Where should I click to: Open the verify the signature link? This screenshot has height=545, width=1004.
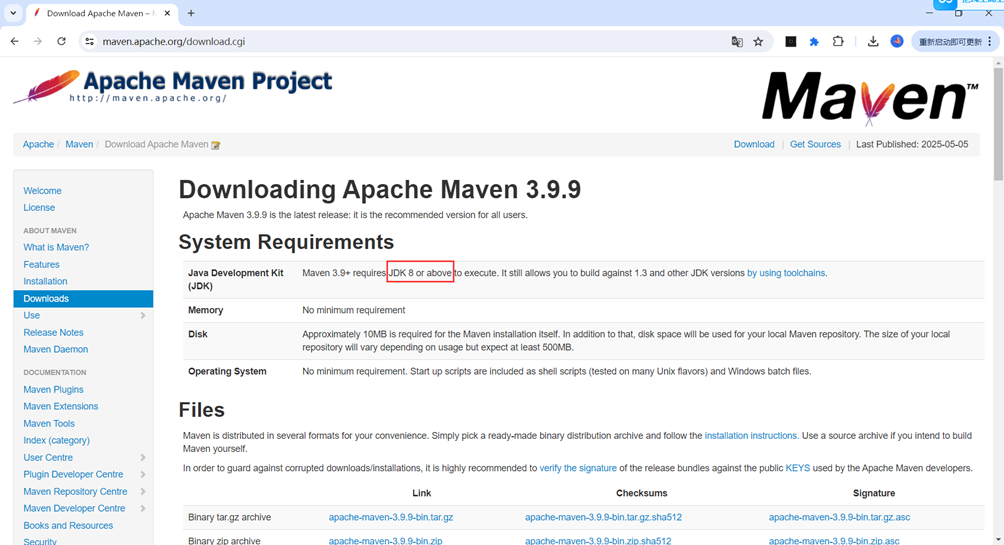(x=578, y=469)
